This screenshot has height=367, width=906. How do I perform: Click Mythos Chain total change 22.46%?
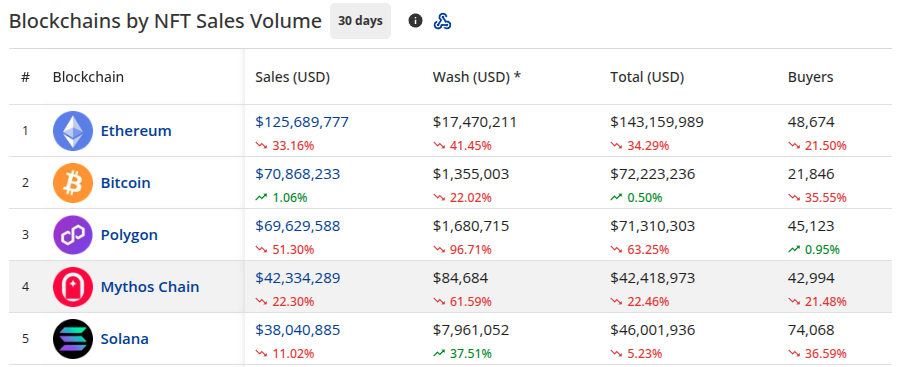(x=640, y=302)
